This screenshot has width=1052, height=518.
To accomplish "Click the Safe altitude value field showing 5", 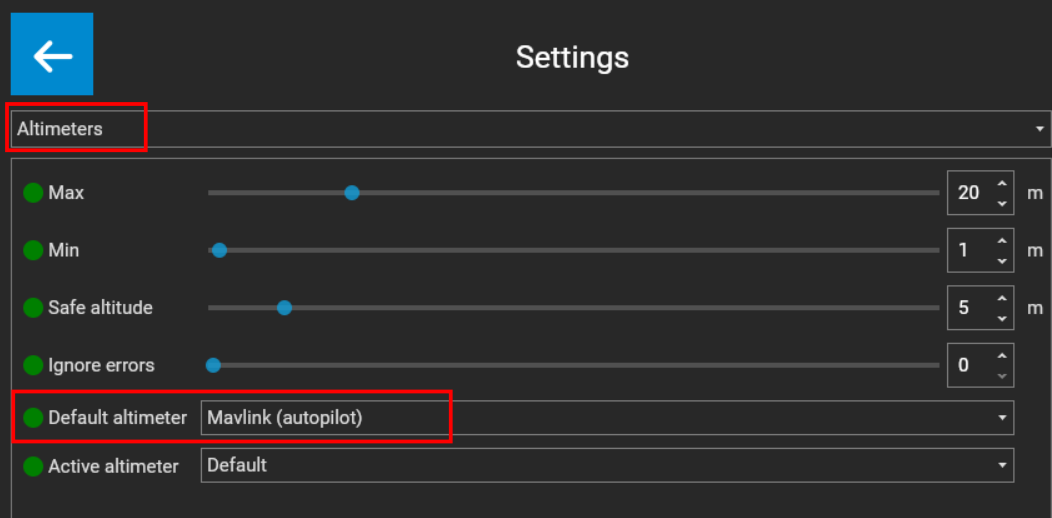I will point(970,308).
